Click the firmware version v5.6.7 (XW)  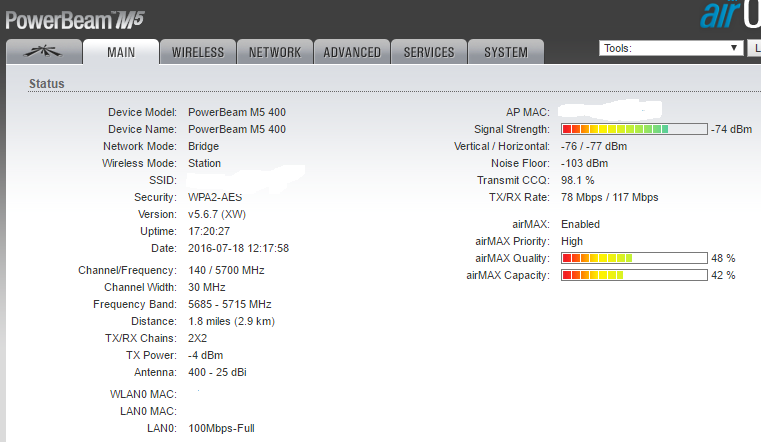pyautogui.click(x=216, y=214)
